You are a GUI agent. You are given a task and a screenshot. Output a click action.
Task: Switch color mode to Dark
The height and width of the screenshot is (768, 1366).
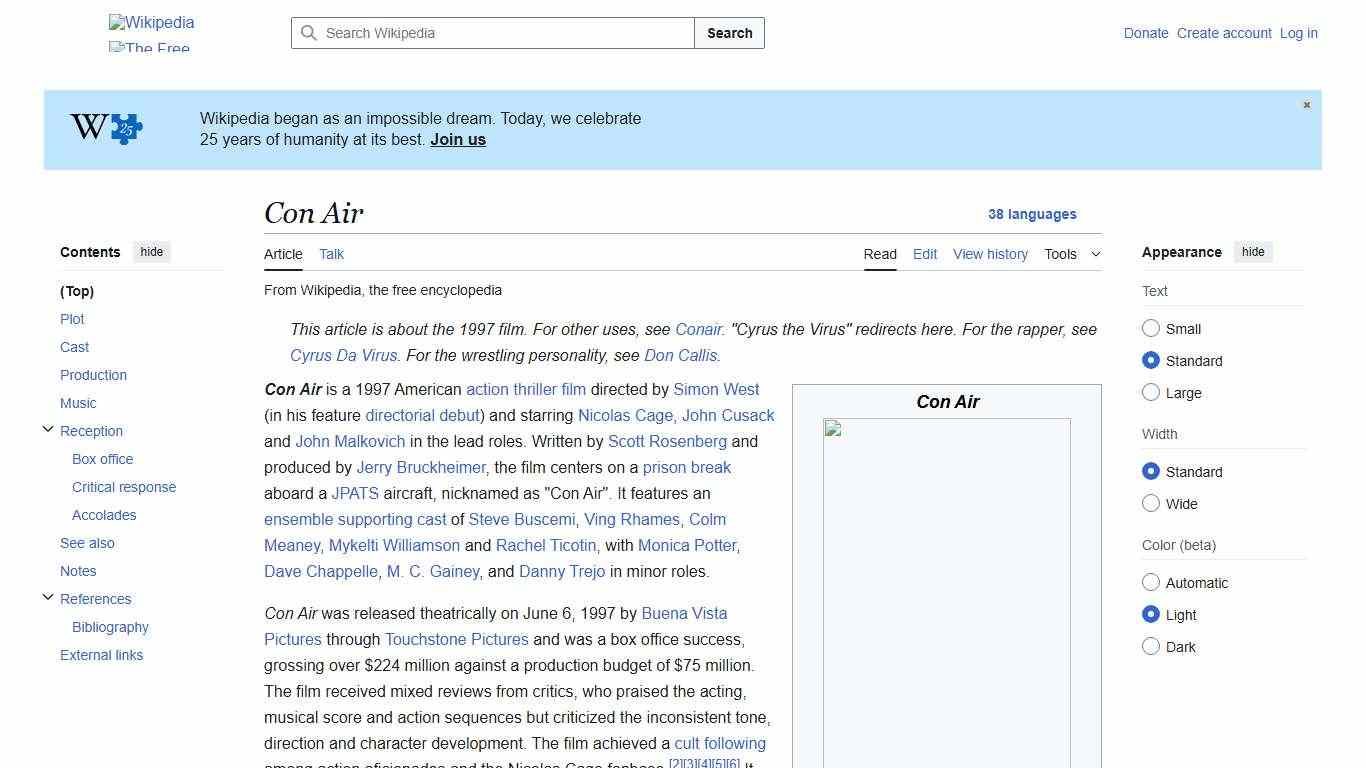[1151, 646]
